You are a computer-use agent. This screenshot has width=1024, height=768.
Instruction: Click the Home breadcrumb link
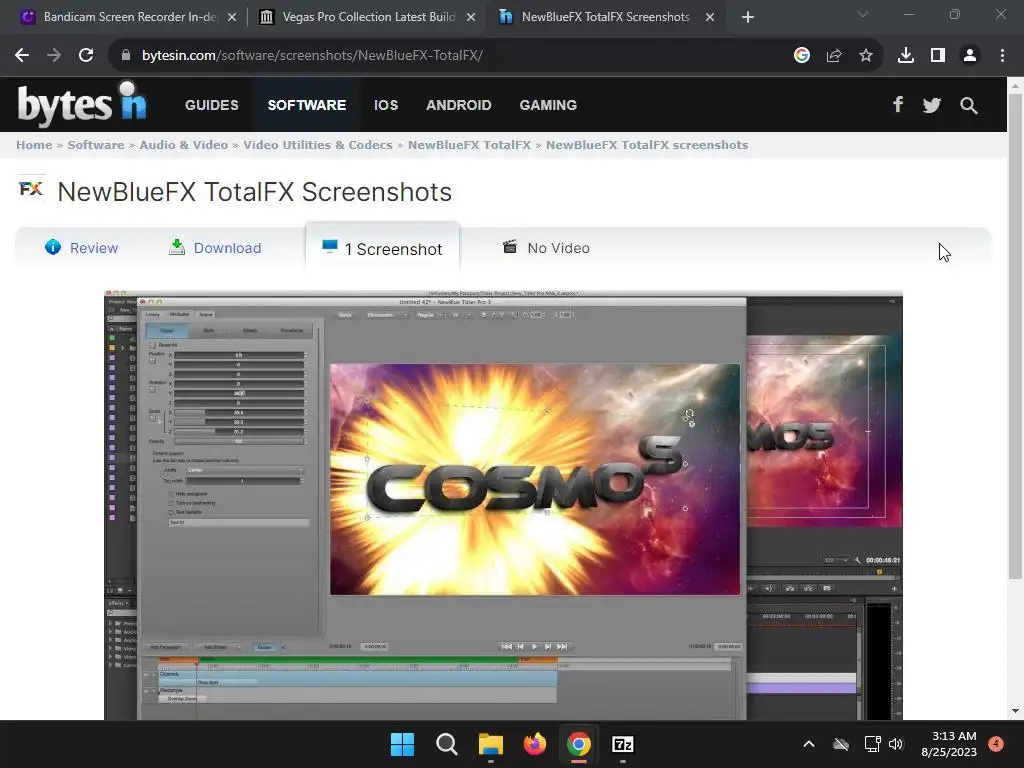(34, 145)
